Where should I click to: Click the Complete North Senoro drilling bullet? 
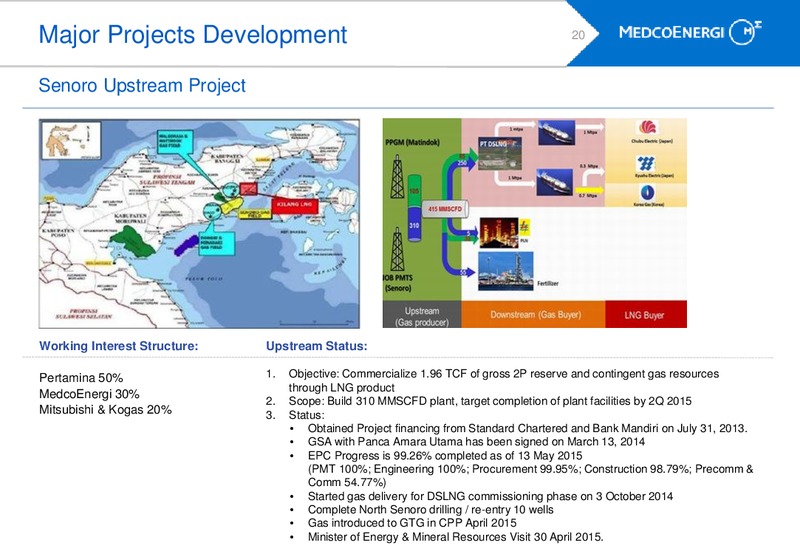click(431, 510)
